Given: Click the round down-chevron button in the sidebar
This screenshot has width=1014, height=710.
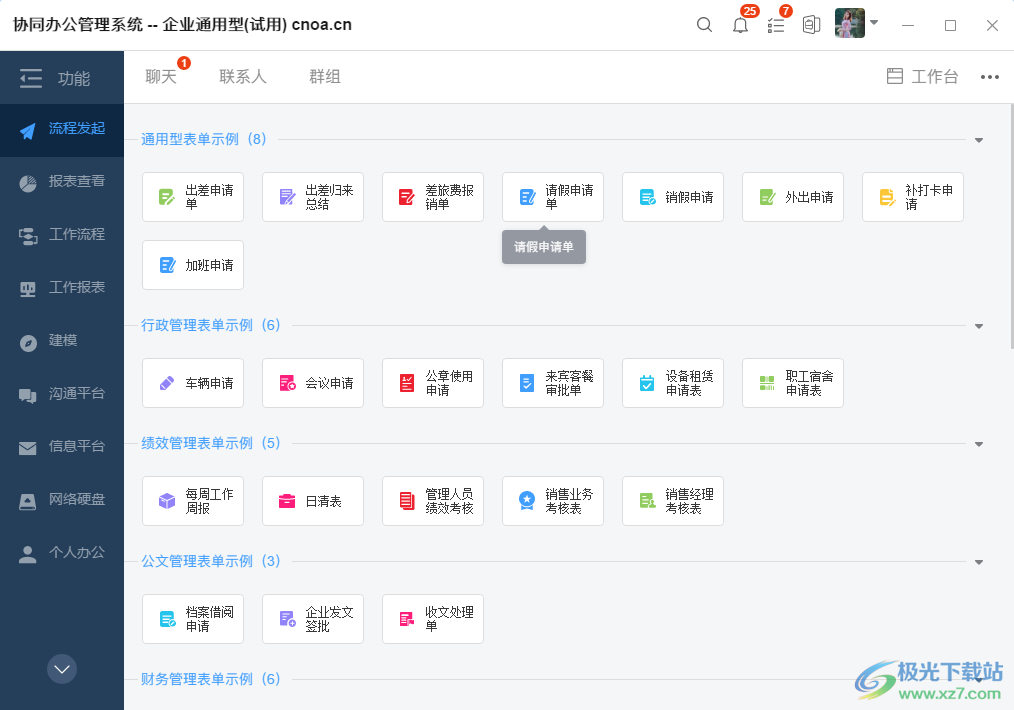Looking at the screenshot, I should [62, 669].
